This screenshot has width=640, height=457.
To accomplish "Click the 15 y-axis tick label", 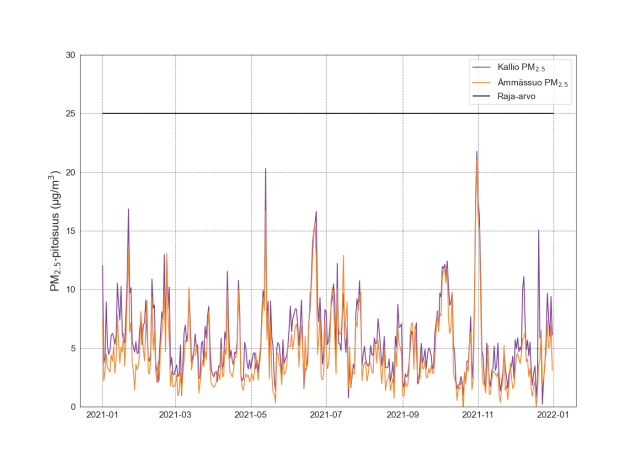I will tap(71, 231).
